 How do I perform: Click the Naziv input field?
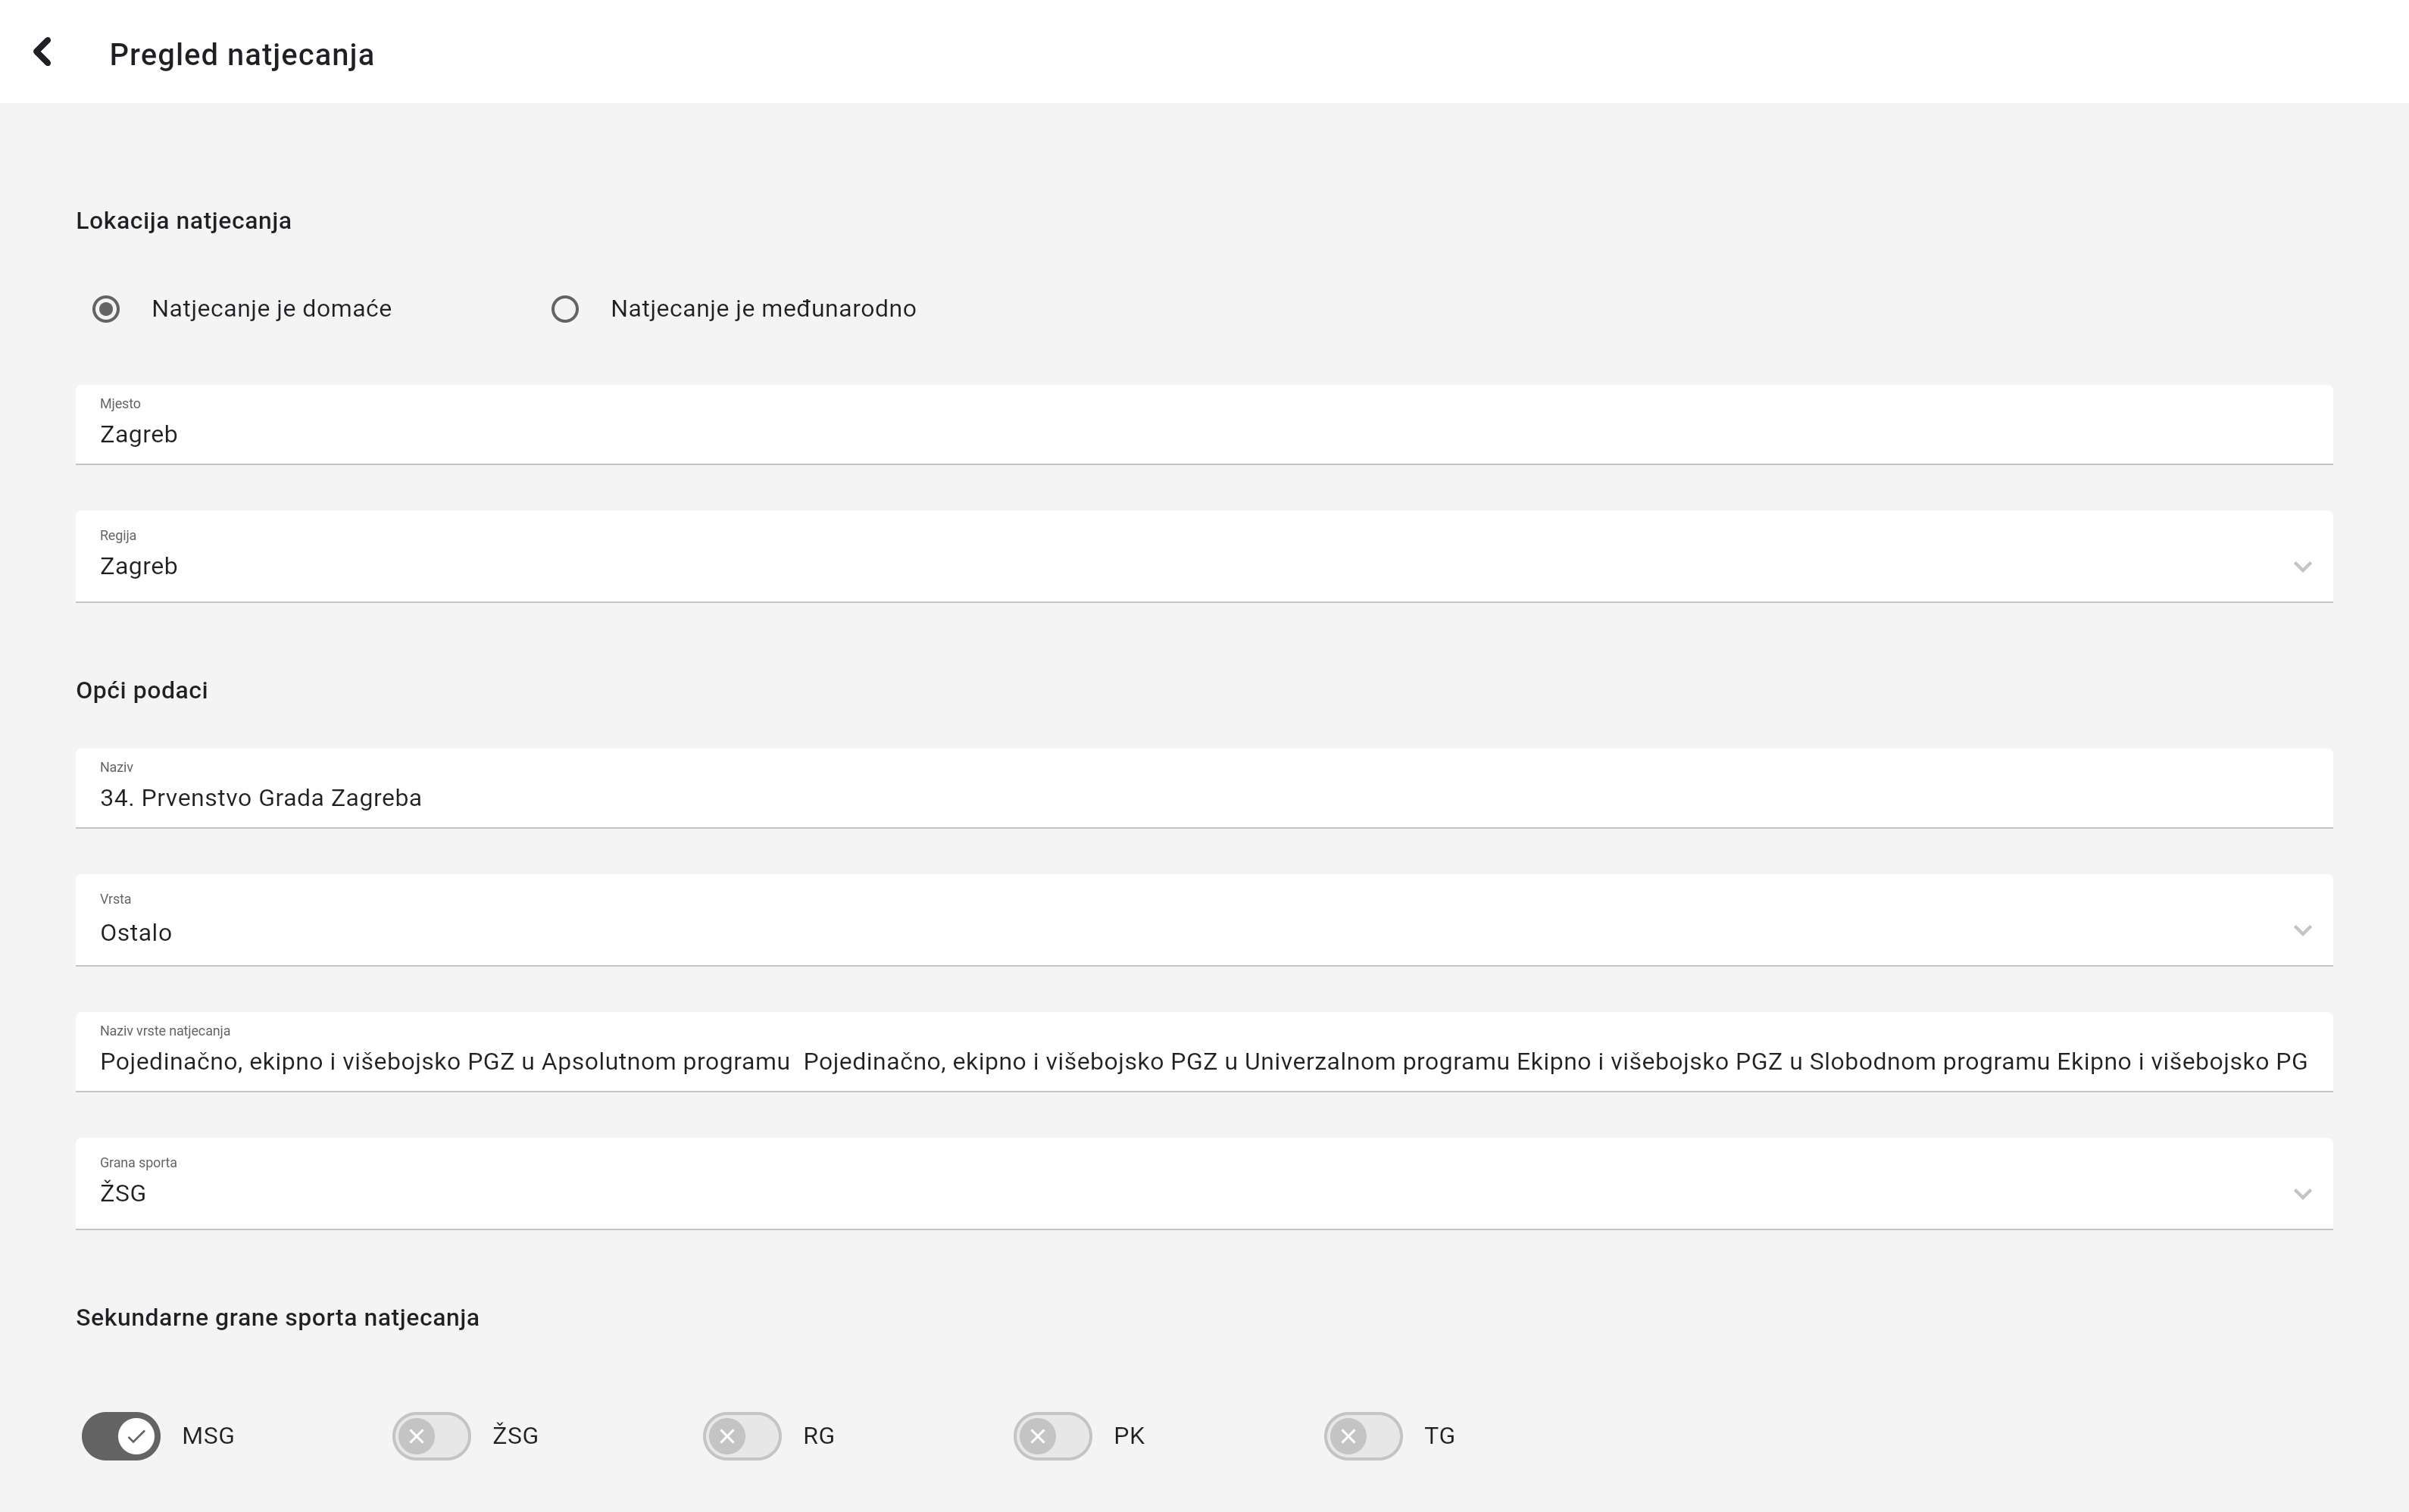[1203, 797]
